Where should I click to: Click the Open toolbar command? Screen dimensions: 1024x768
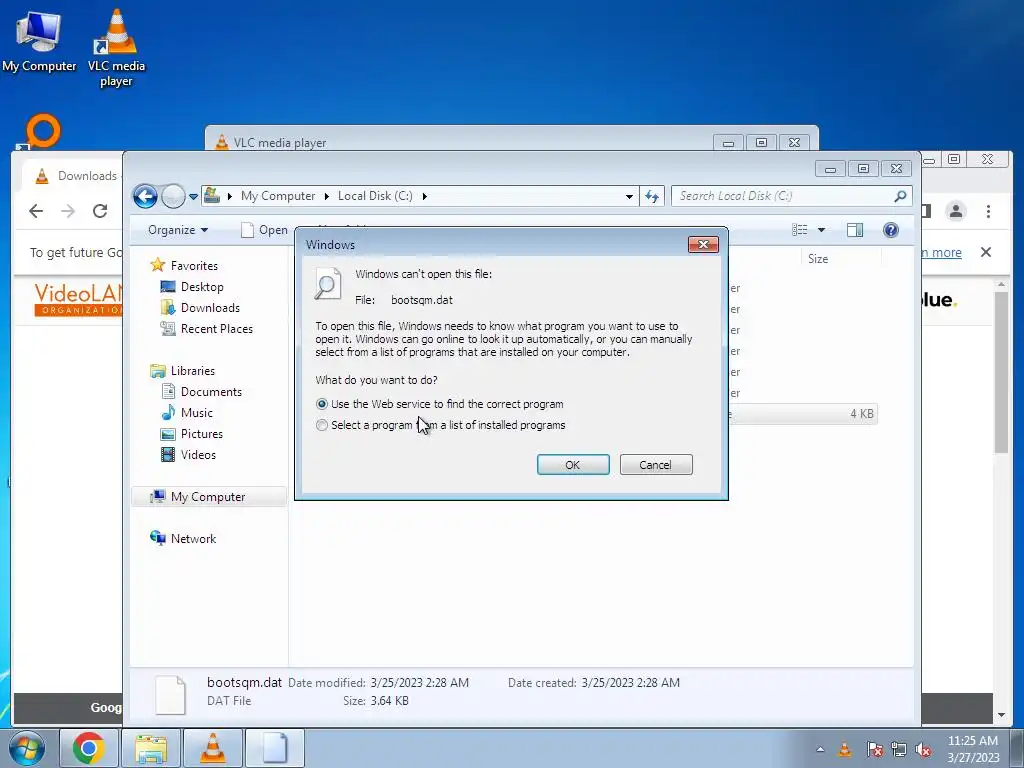click(264, 230)
